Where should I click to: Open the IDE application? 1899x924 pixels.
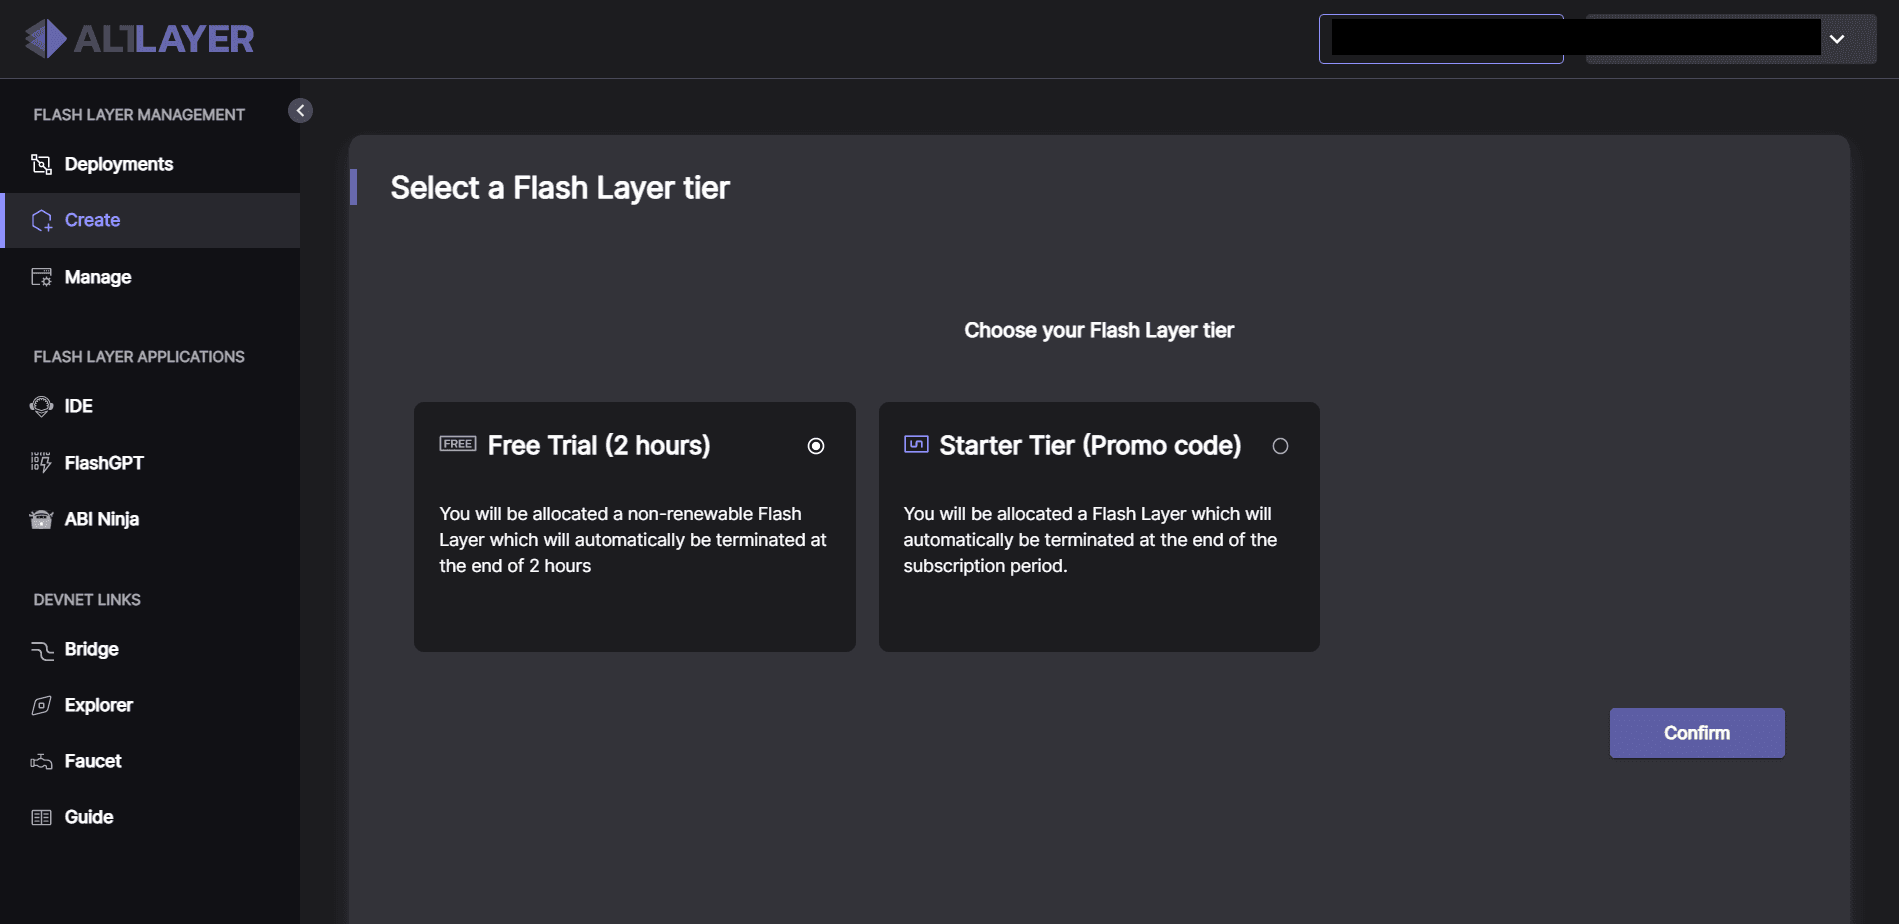click(150, 406)
